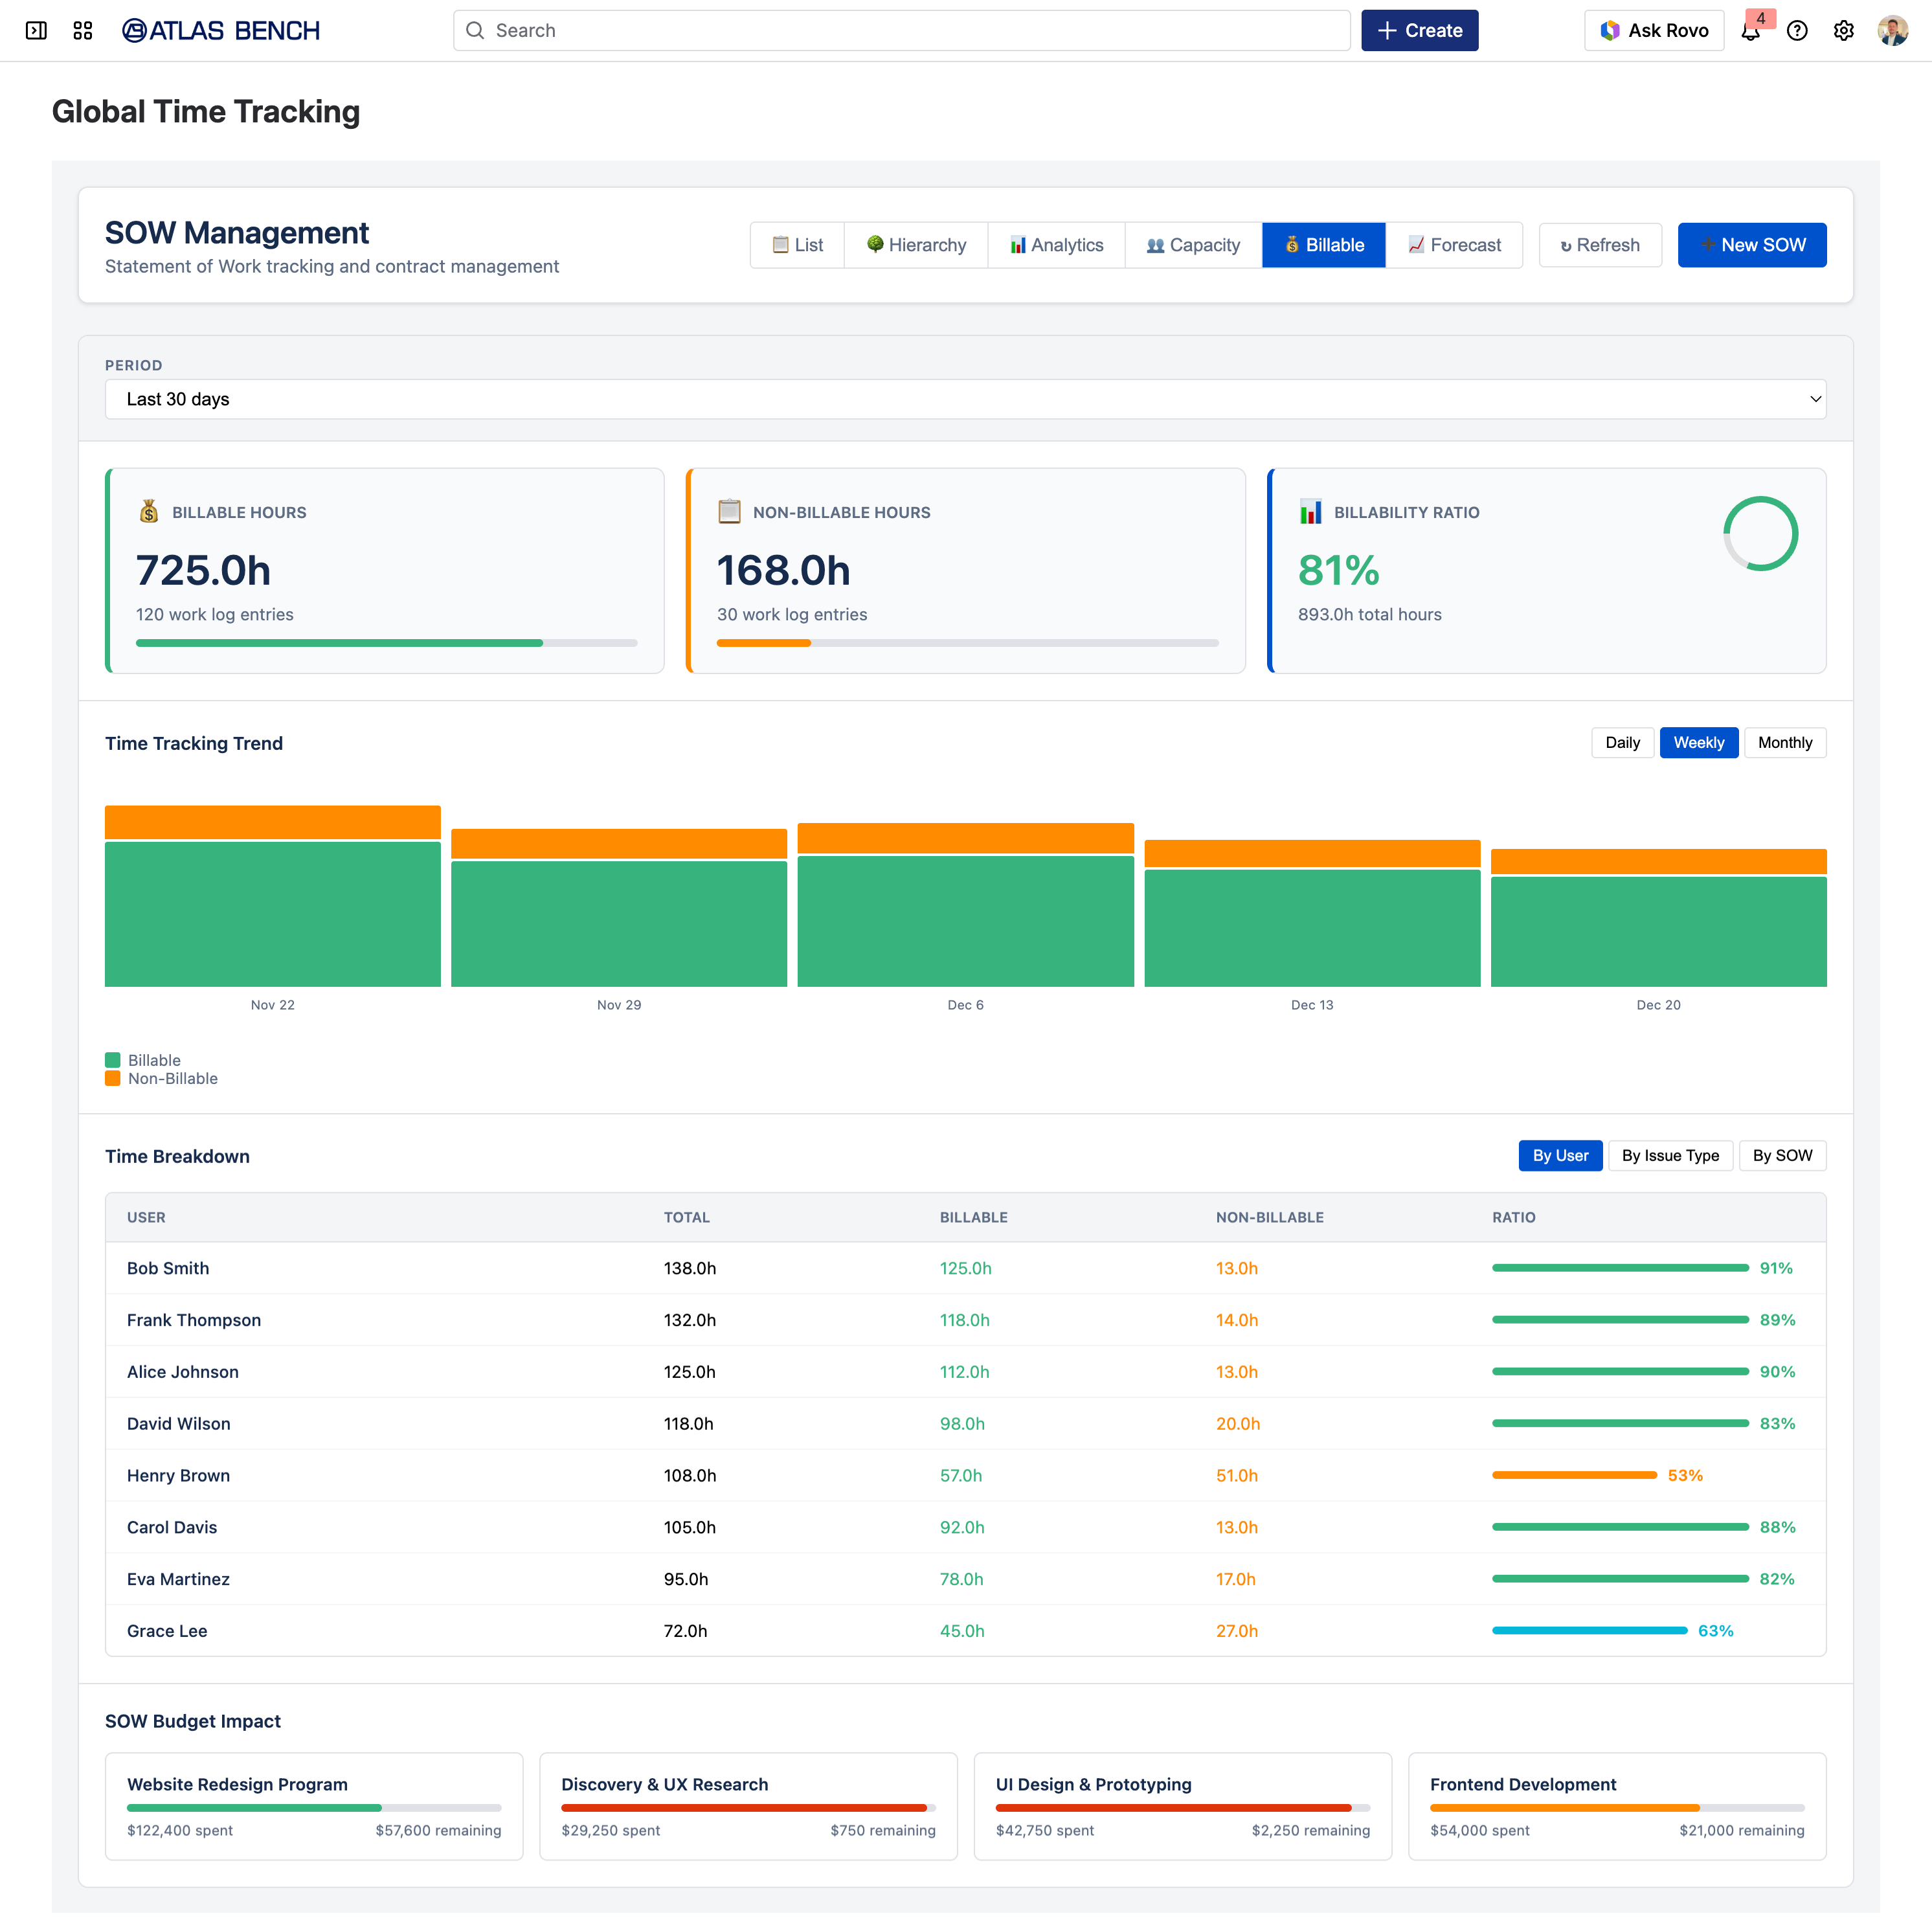Viewport: 1932px width, 1918px height.
Task: Click the help question mark icon
Action: [1797, 31]
